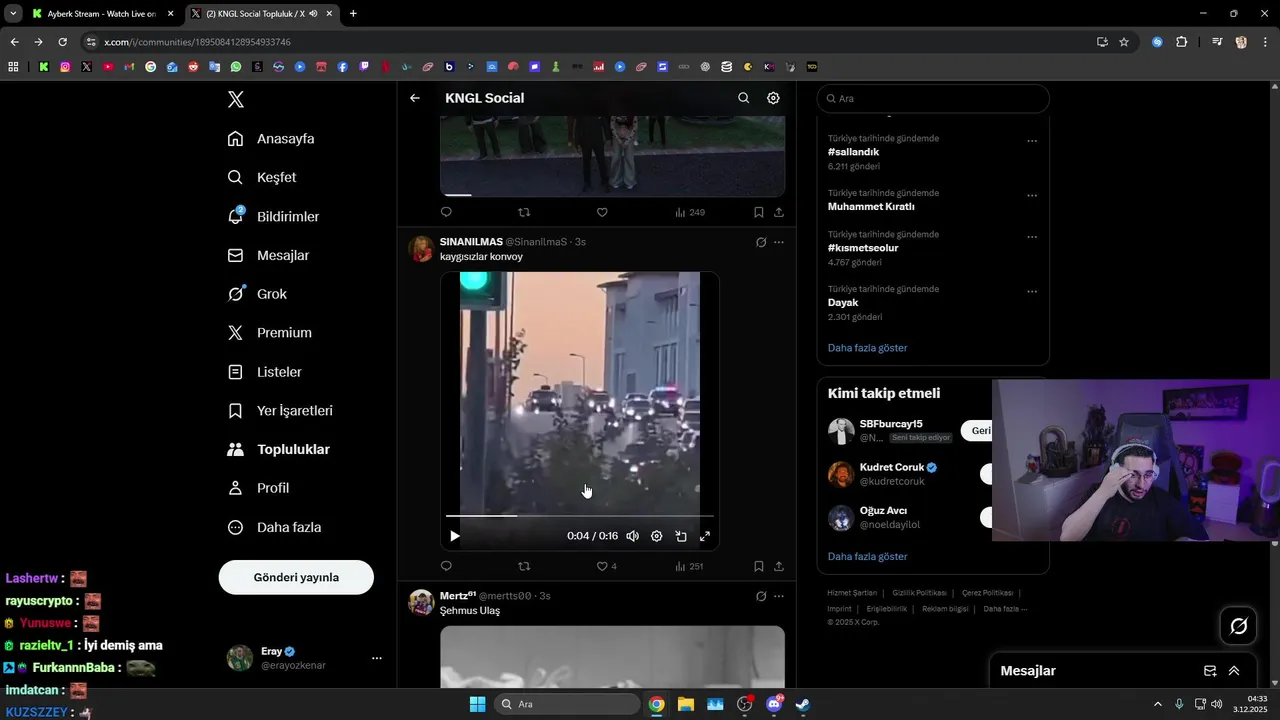
Task: Click the Gönderi yayınla button
Action: click(296, 577)
